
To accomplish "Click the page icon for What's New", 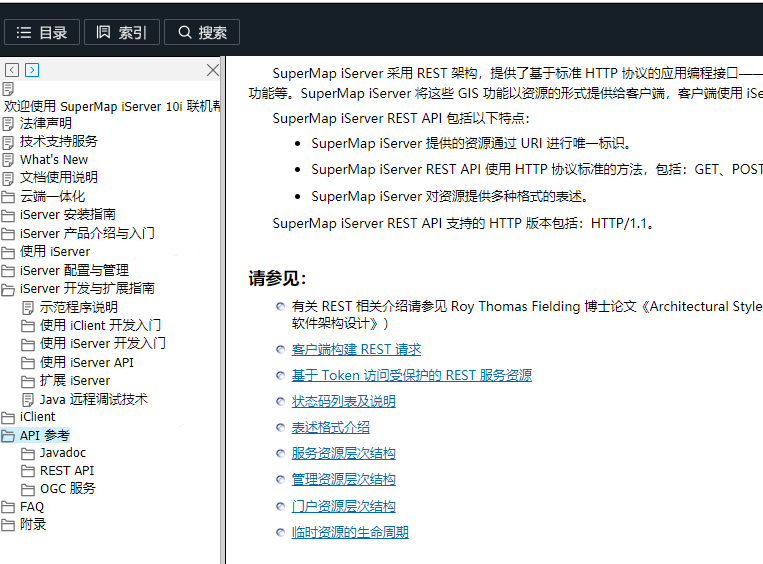I will click(8, 160).
